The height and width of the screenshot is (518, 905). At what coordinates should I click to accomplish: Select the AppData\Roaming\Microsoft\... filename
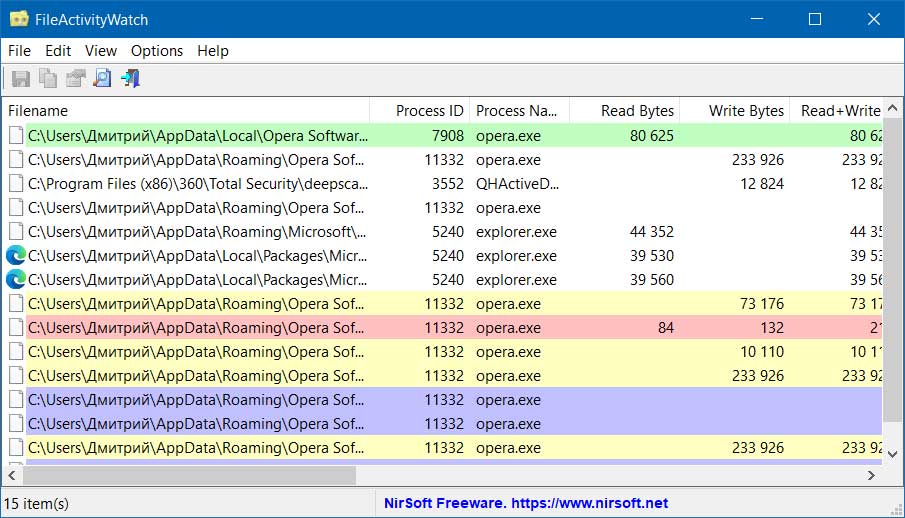click(197, 232)
